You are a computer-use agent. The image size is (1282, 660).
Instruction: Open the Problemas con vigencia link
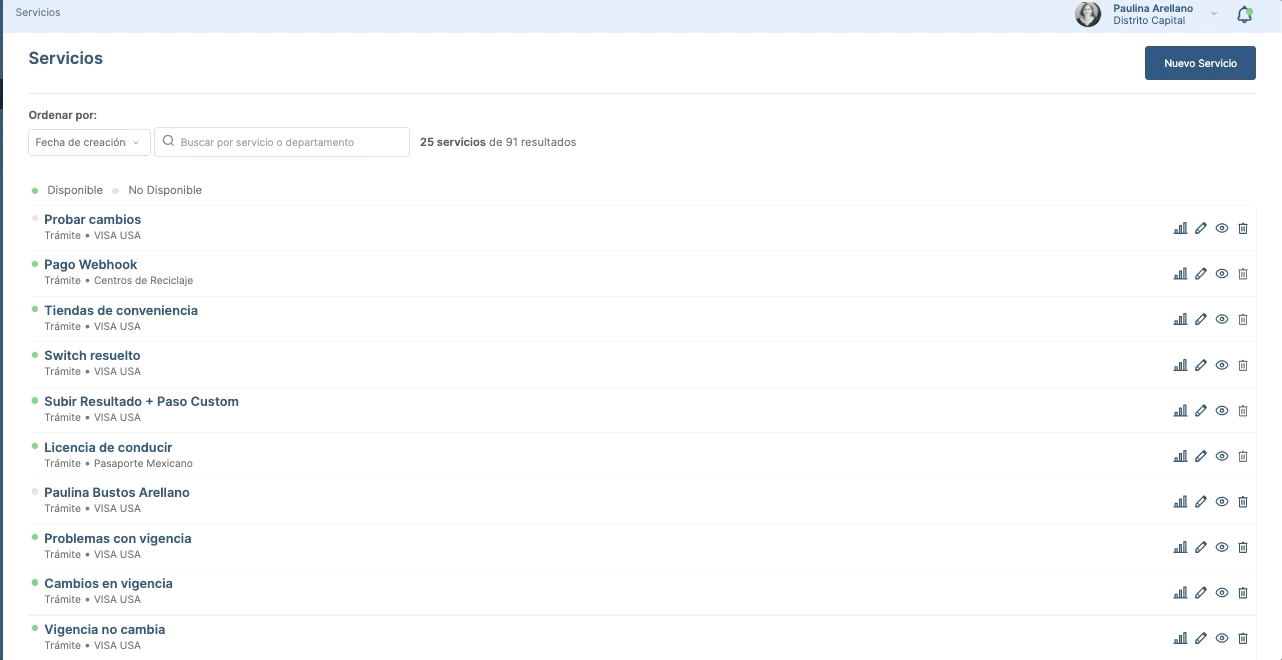118,538
